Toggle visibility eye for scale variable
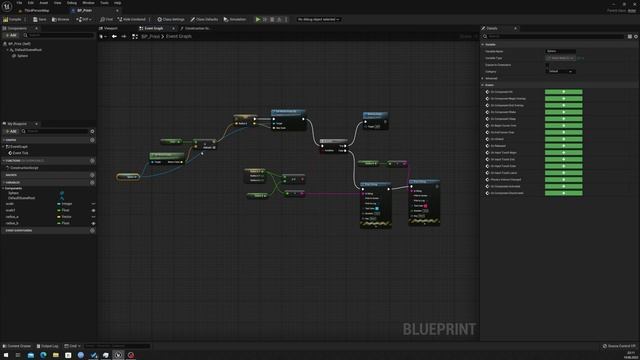This screenshot has height=360, width=640. click(93, 204)
